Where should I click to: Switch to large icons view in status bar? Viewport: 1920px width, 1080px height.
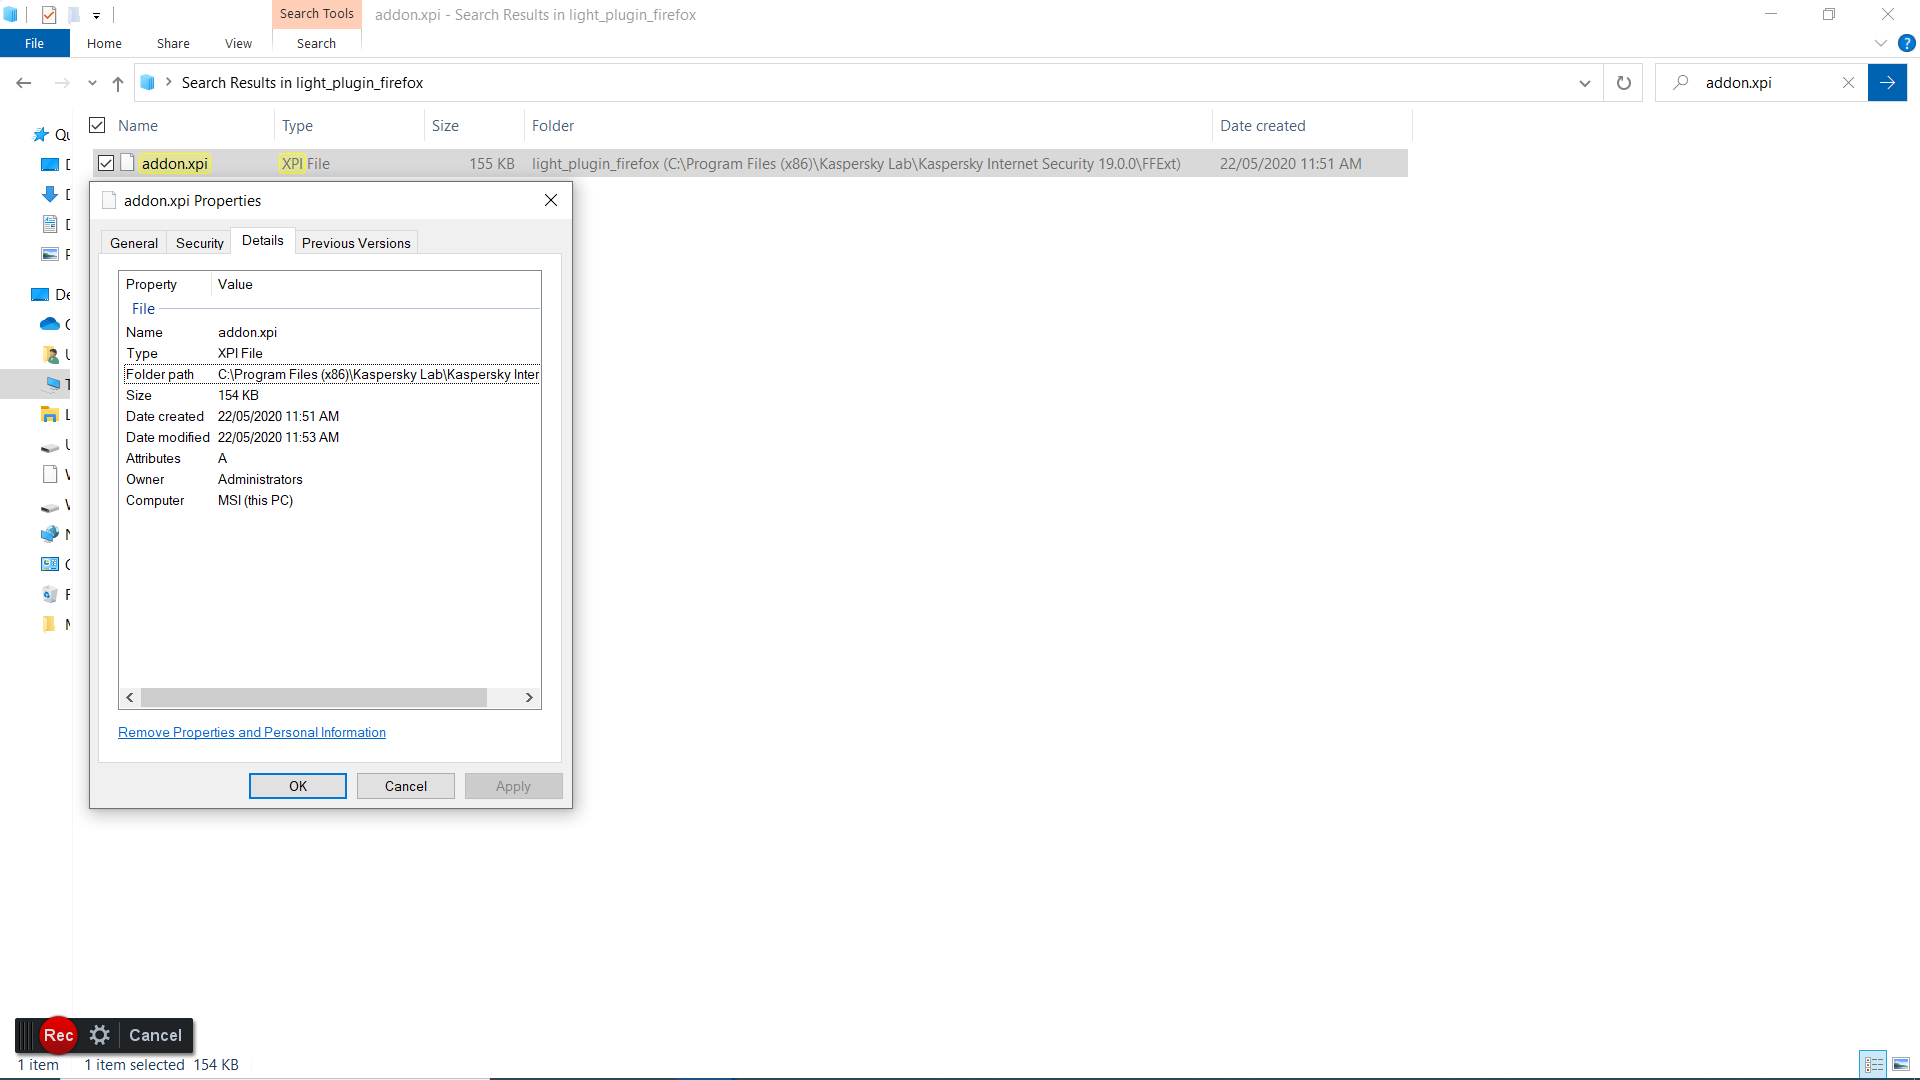click(x=1901, y=1064)
